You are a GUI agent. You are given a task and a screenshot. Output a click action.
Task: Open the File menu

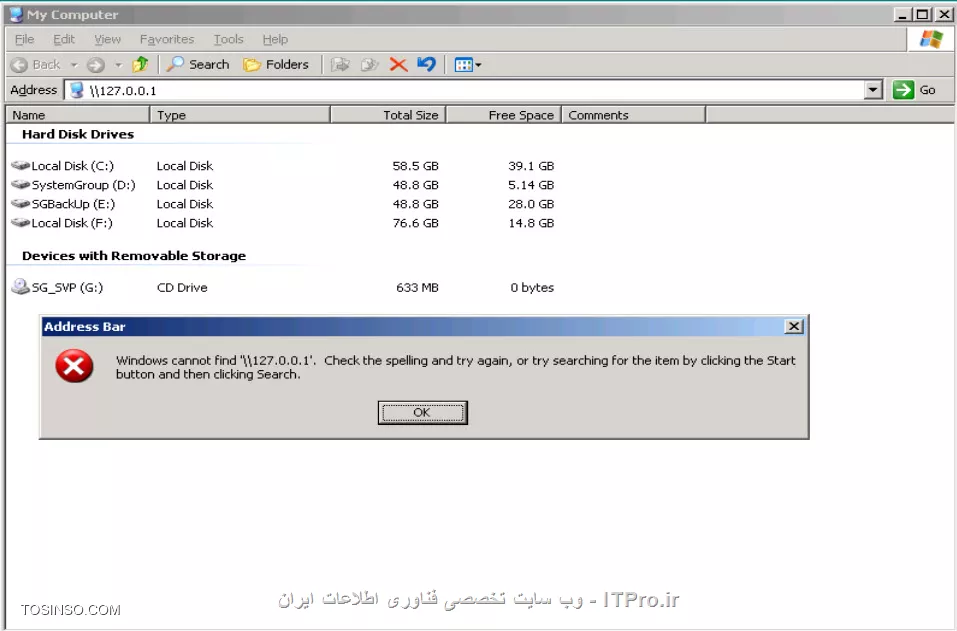[x=24, y=39]
